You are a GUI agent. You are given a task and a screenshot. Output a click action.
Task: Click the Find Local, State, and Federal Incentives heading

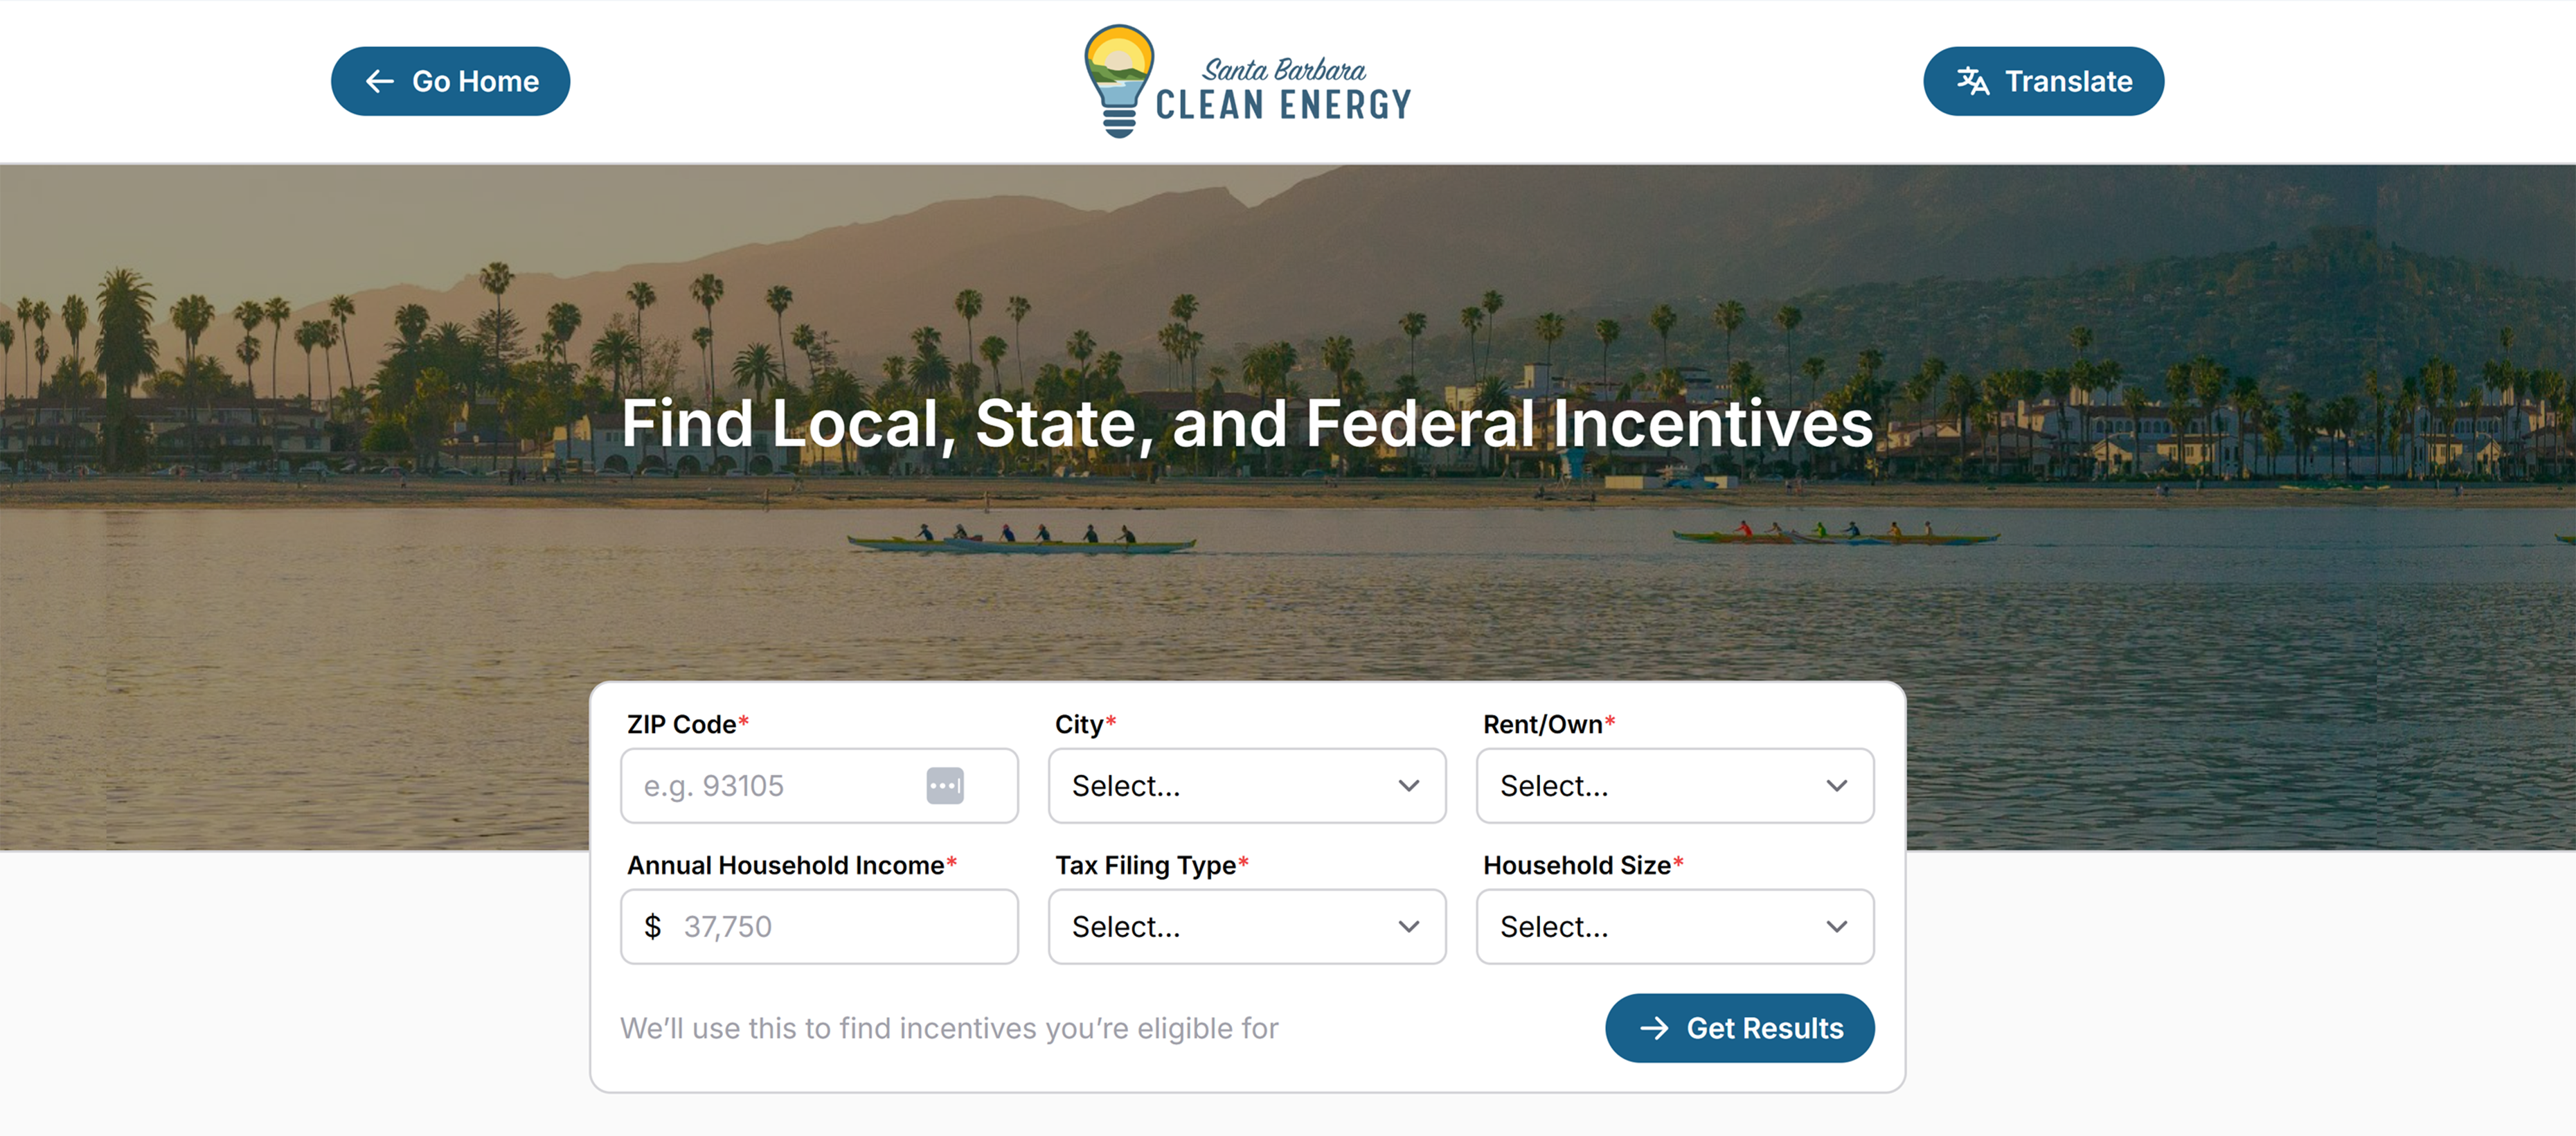click(x=1247, y=423)
